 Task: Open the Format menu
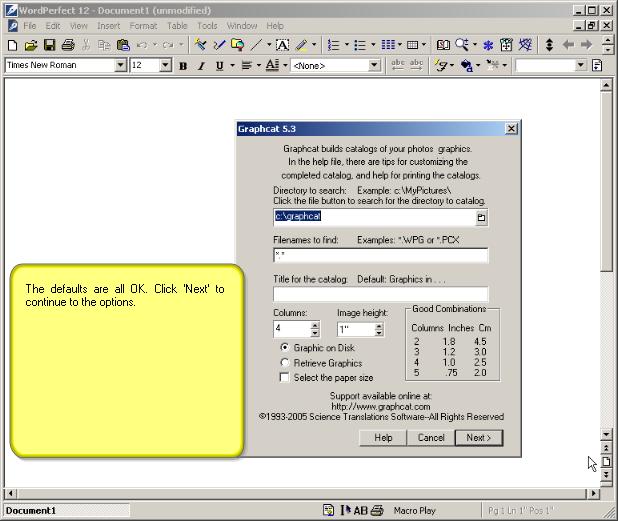coord(143,26)
